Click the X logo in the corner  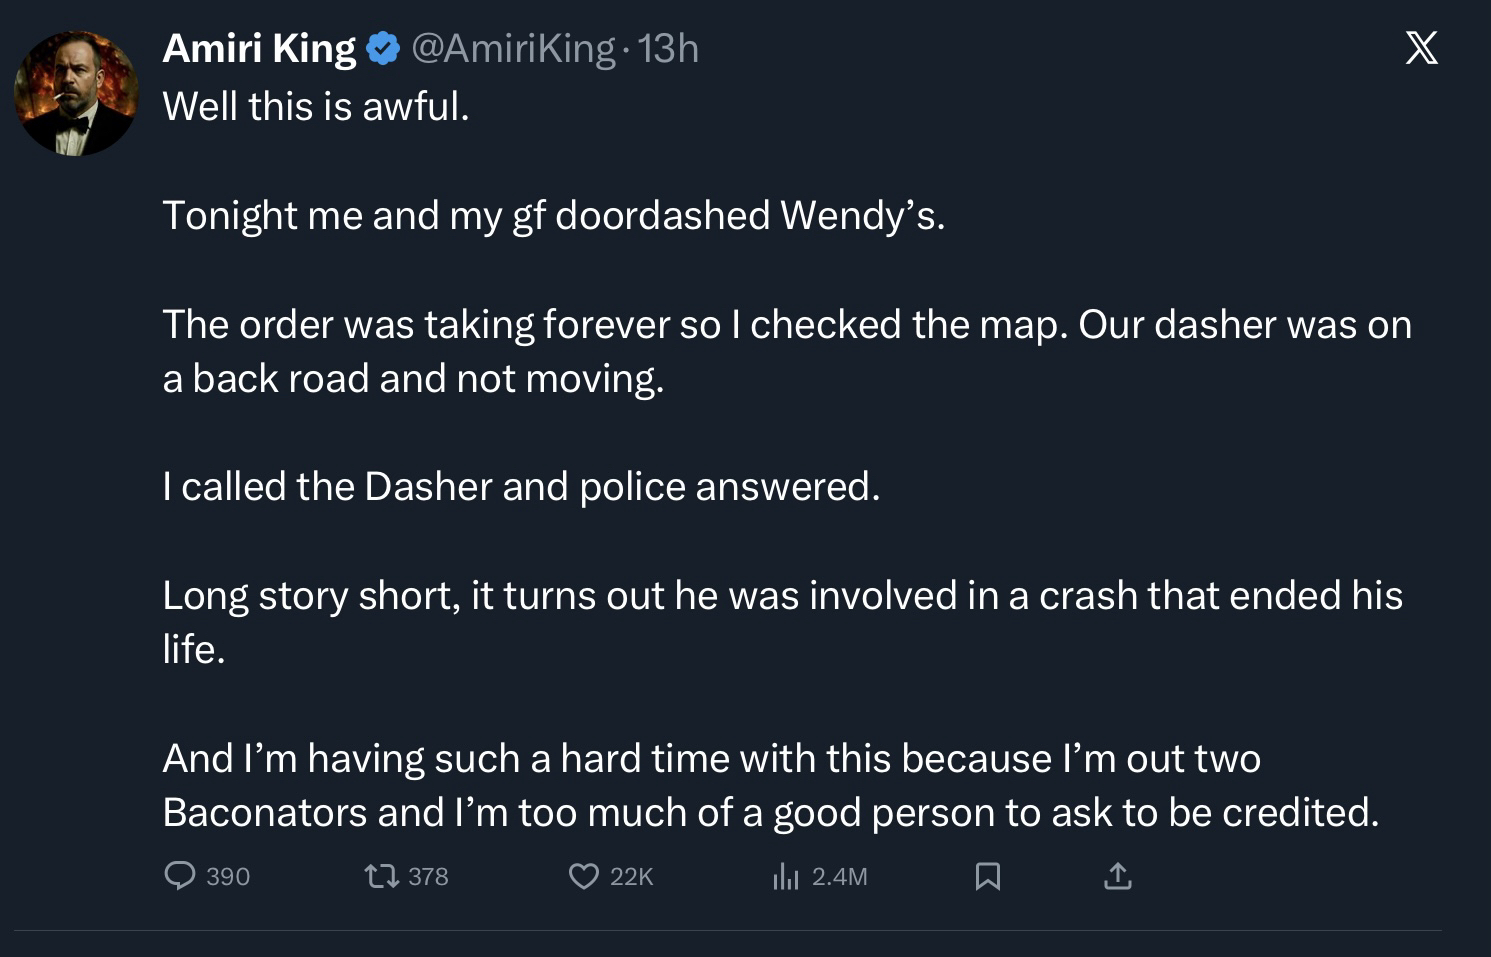[x=1421, y=48]
